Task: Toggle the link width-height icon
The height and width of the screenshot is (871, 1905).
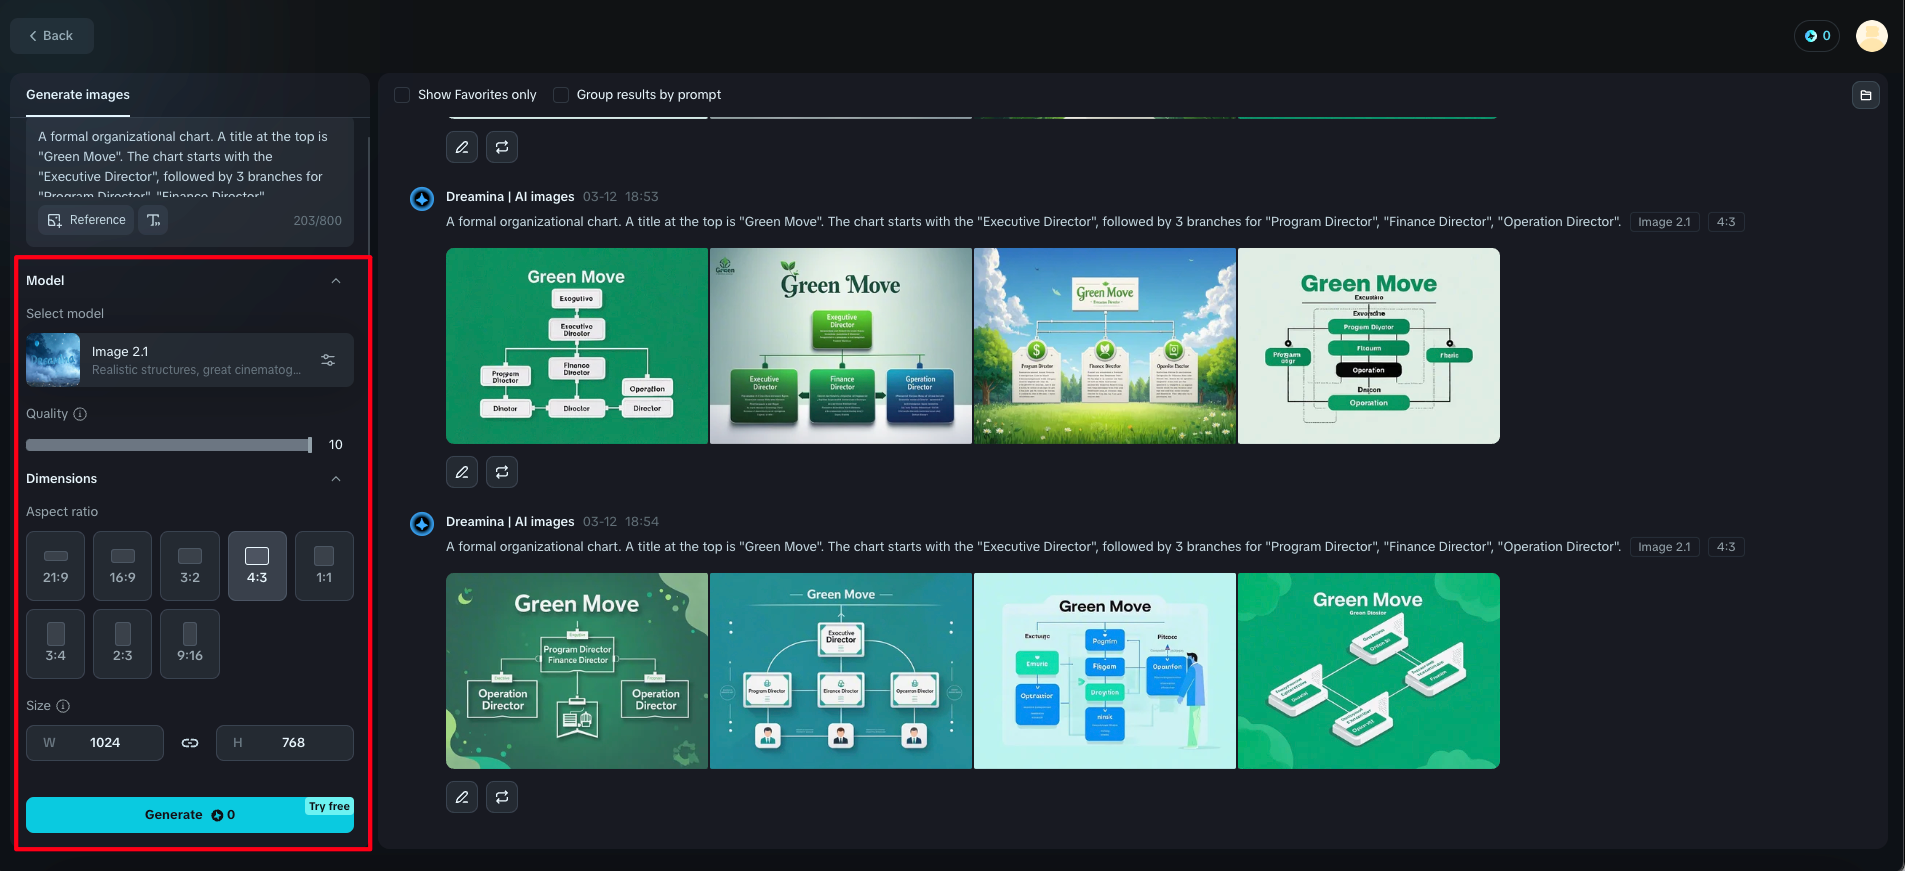Action: coord(190,743)
